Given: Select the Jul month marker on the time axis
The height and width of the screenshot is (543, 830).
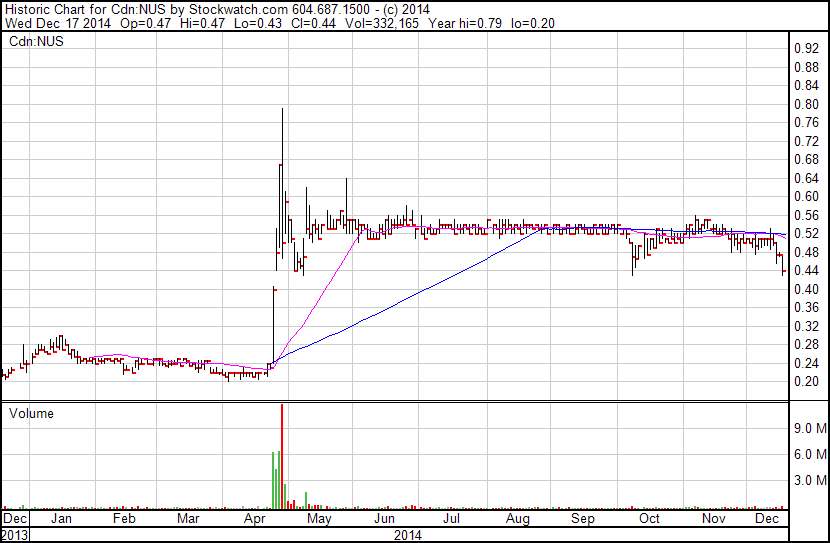Looking at the screenshot, I should point(451,520).
